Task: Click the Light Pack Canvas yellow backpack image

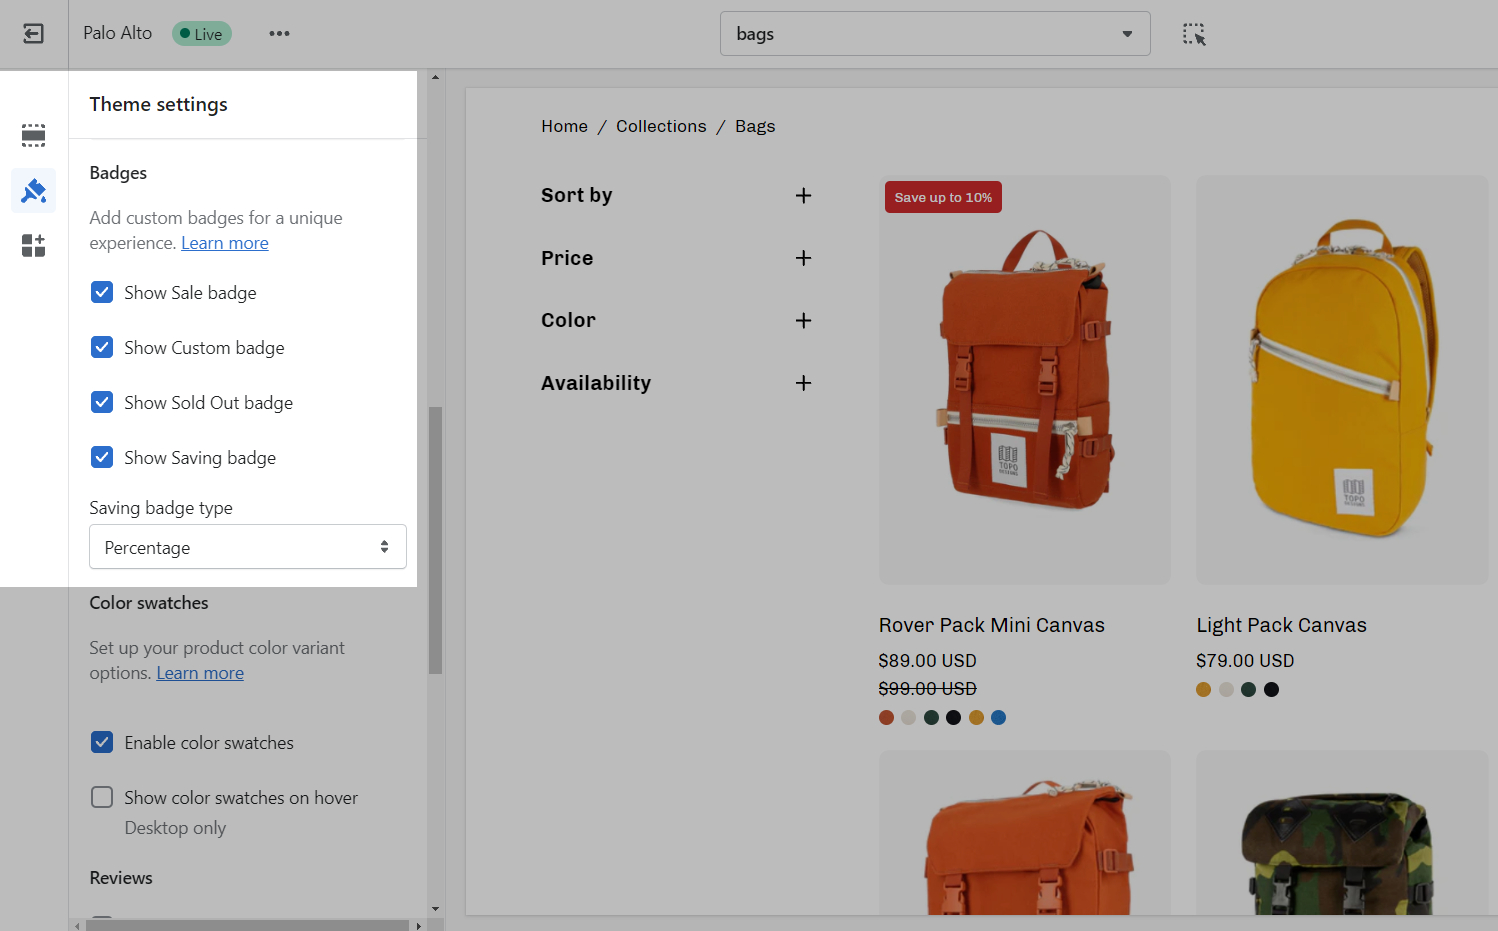Action: [x=1341, y=380]
